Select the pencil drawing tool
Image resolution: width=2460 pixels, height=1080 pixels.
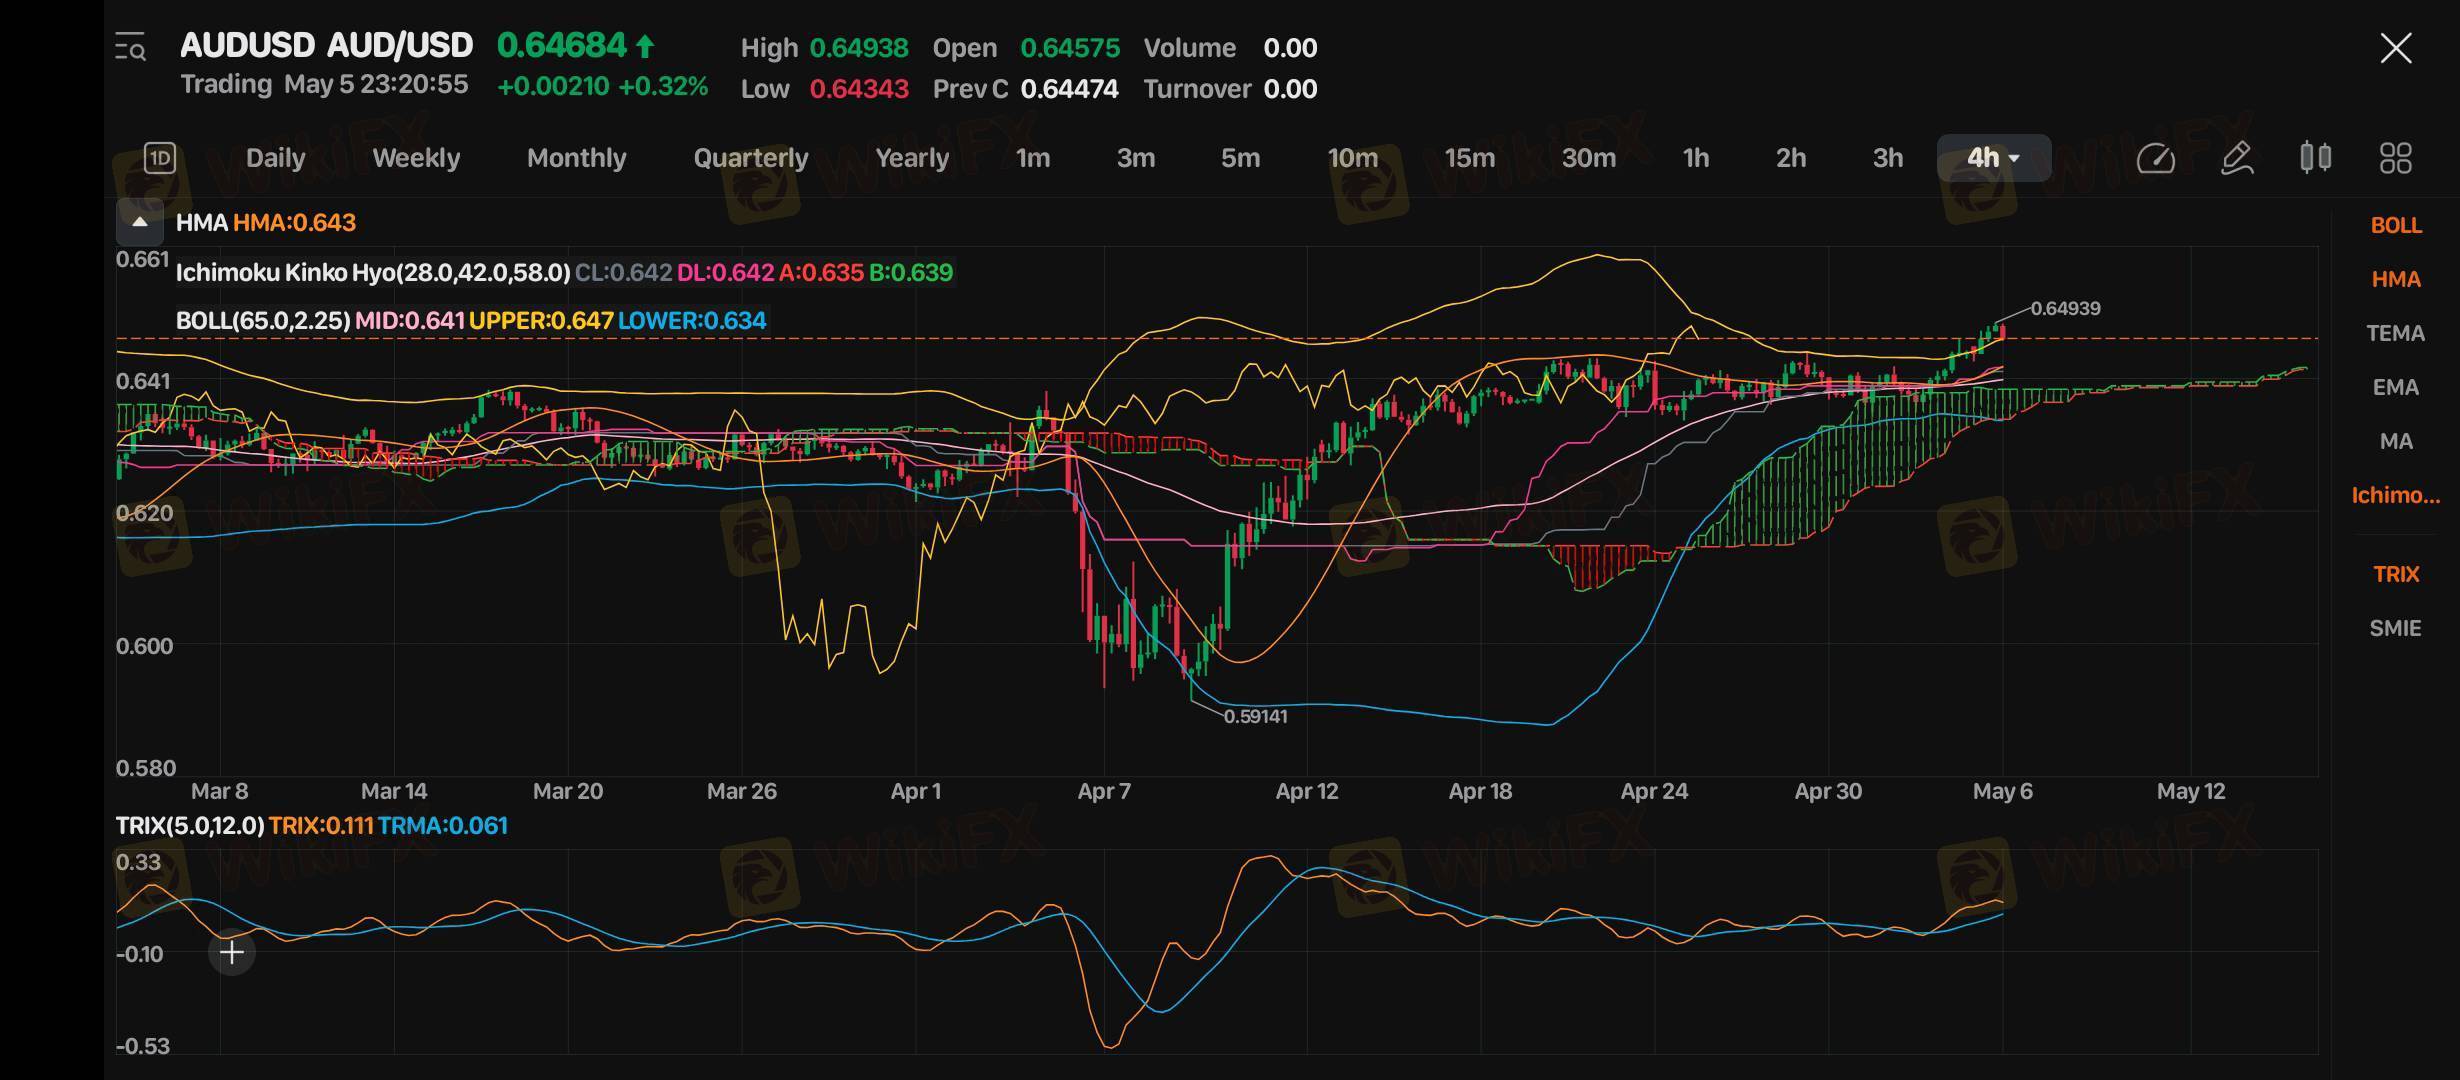pyautogui.click(x=2236, y=158)
